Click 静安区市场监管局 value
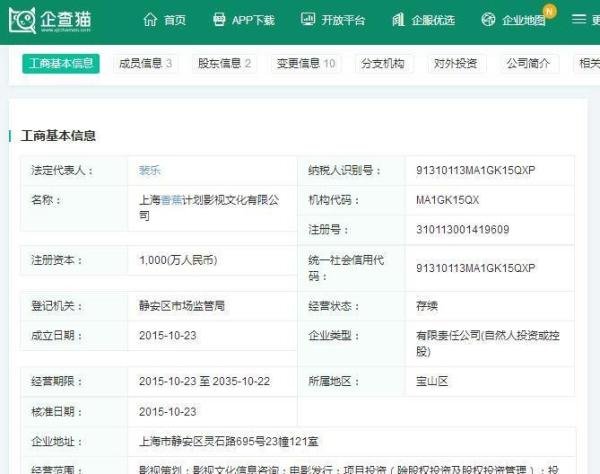Screen dimensions: 600x474 coord(182,306)
